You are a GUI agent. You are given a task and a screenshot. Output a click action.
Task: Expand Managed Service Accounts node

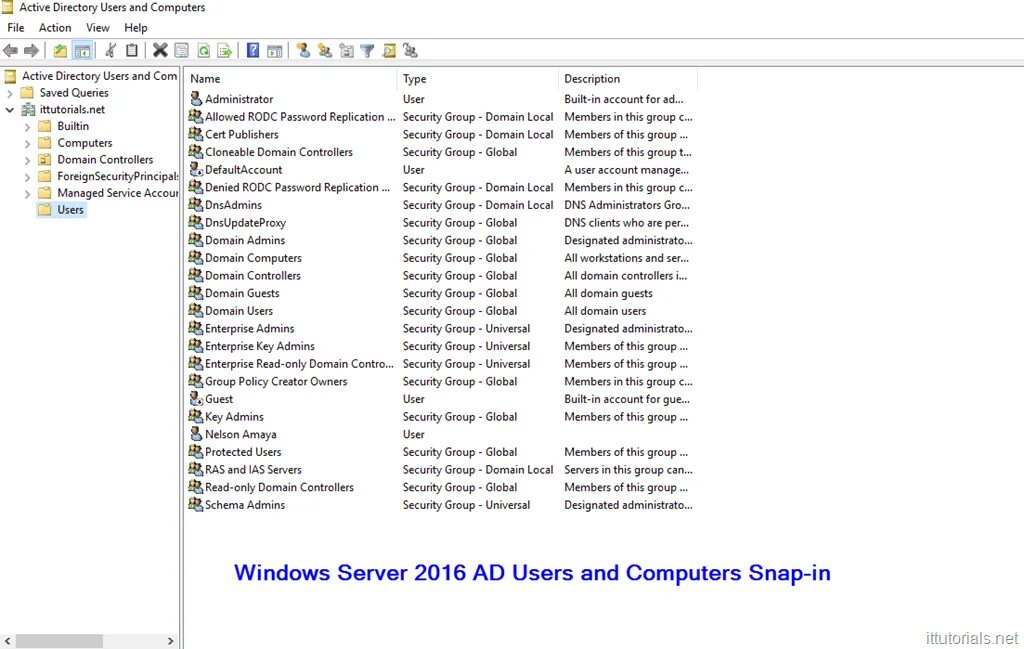click(27, 193)
